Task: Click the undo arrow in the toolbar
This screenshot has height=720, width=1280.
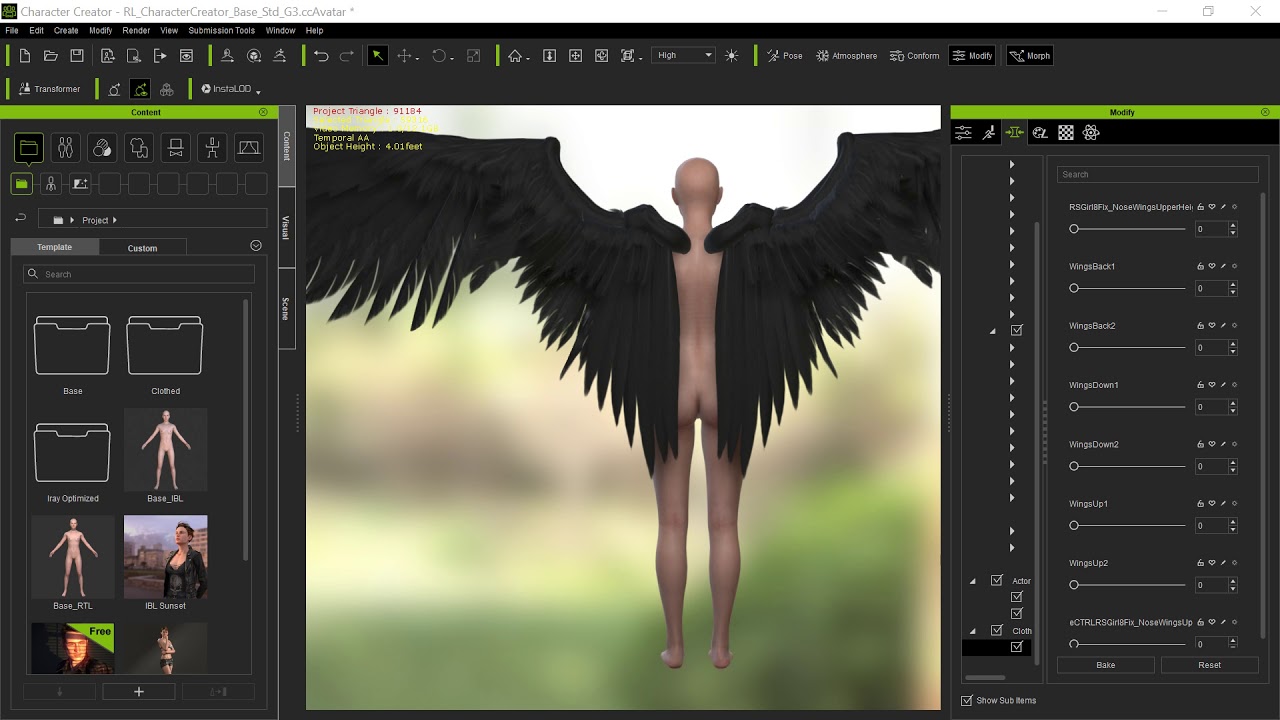Action: click(321, 56)
